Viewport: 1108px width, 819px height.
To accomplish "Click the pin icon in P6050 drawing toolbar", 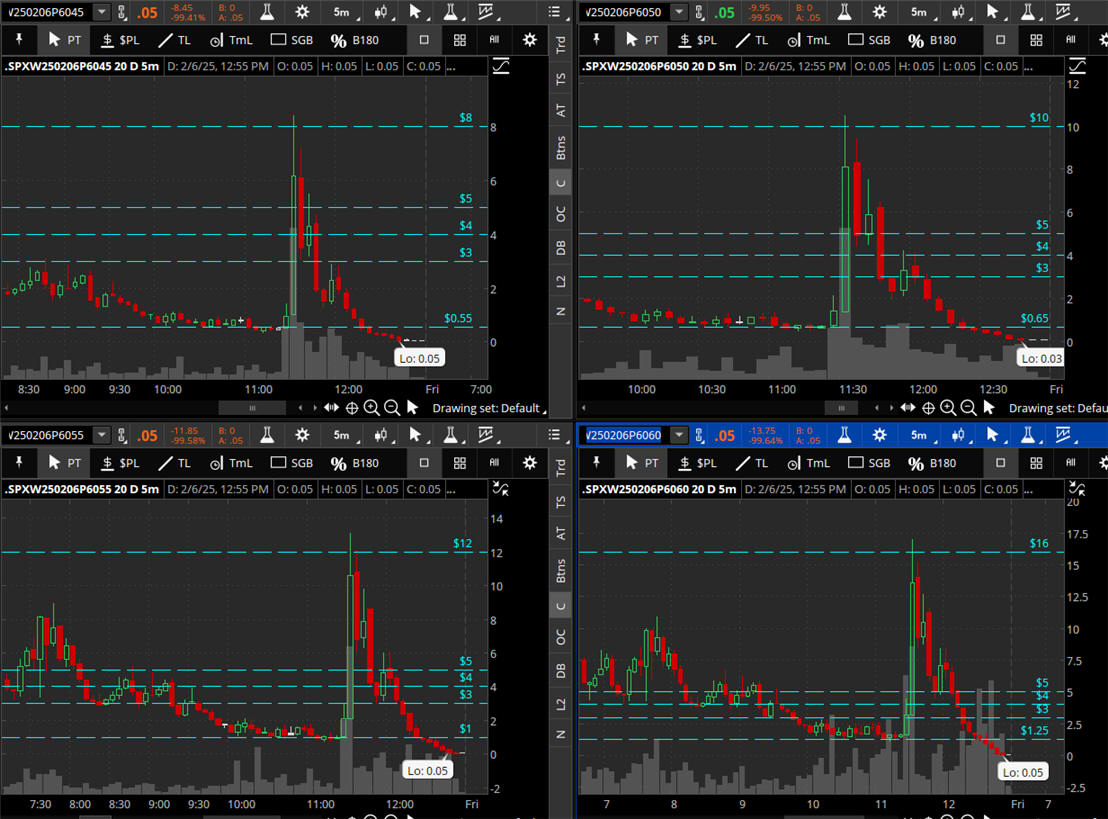I will [x=598, y=41].
